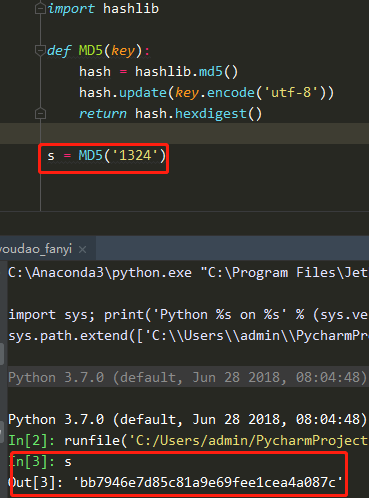The width and height of the screenshot is (369, 498).
Task: Close the youdao_fanyi console tab
Action: [x=83, y=249]
